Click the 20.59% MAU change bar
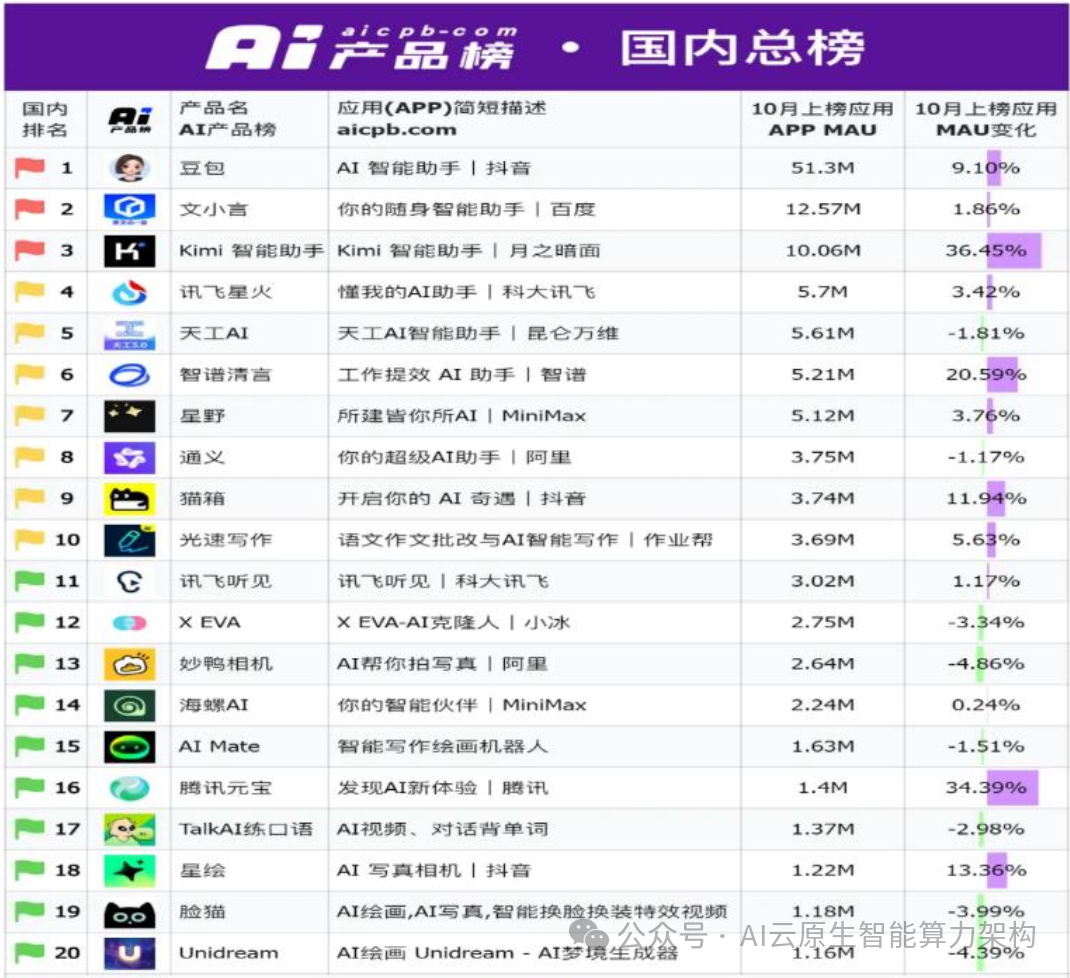1070x978 pixels. pyautogui.click(x=1003, y=375)
